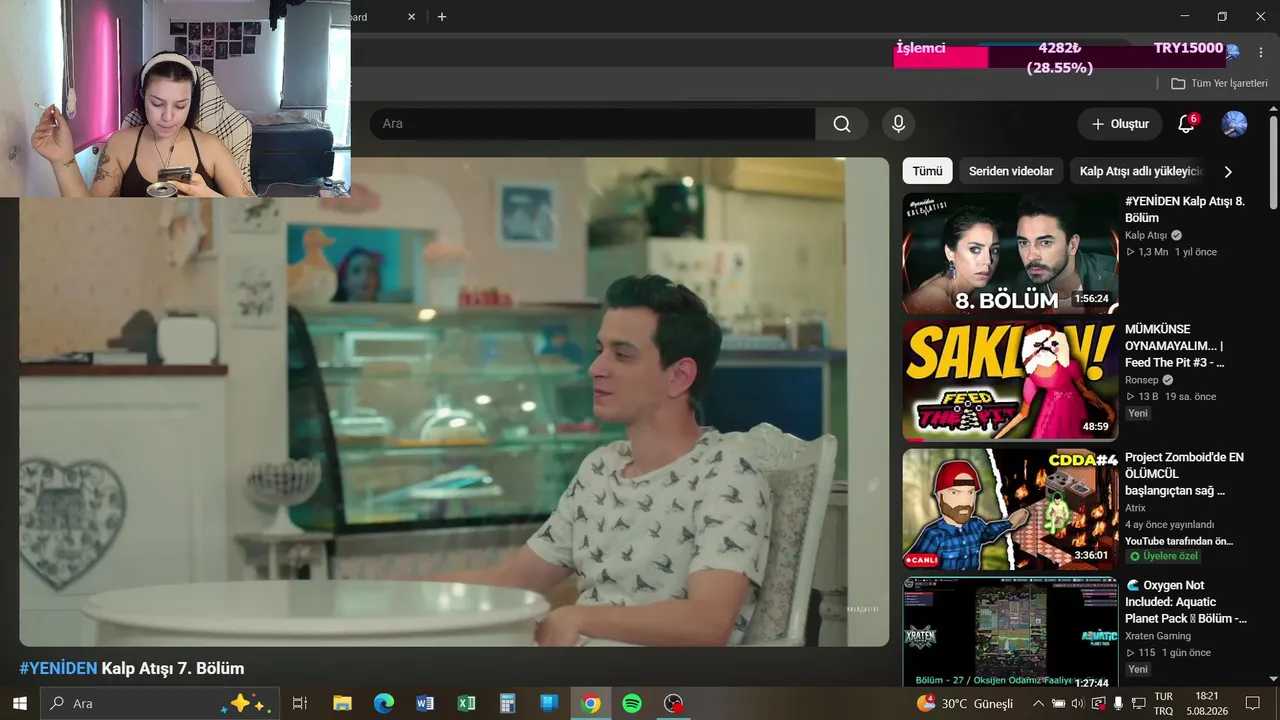Switch to Google Chrome on the taskbar
1280x720 pixels.
(591, 703)
